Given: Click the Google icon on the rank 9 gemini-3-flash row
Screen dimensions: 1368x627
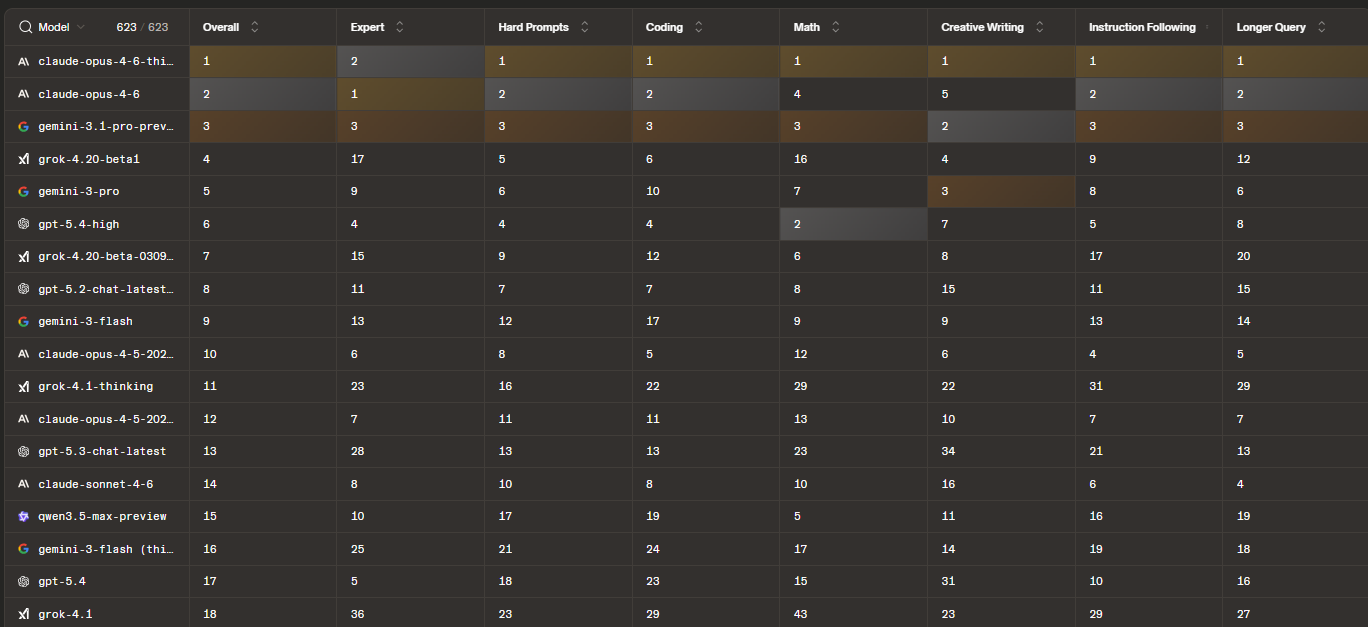Looking at the screenshot, I should click(x=24, y=322).
